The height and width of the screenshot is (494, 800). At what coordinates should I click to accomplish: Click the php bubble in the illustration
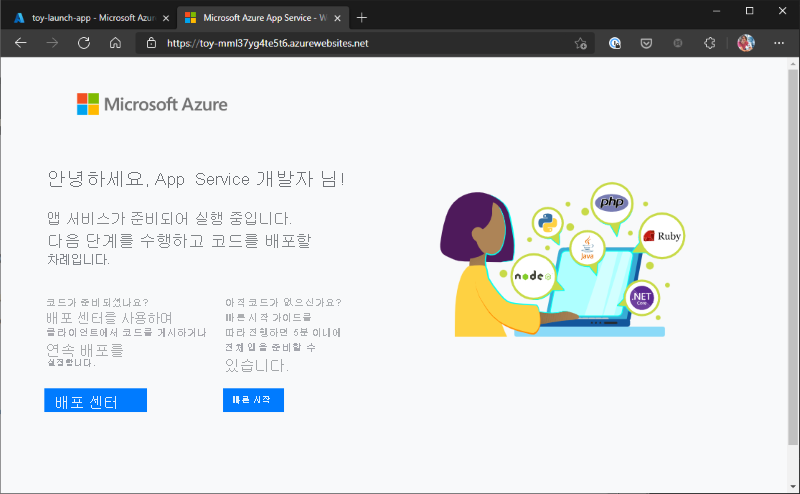tap(612, 203)
